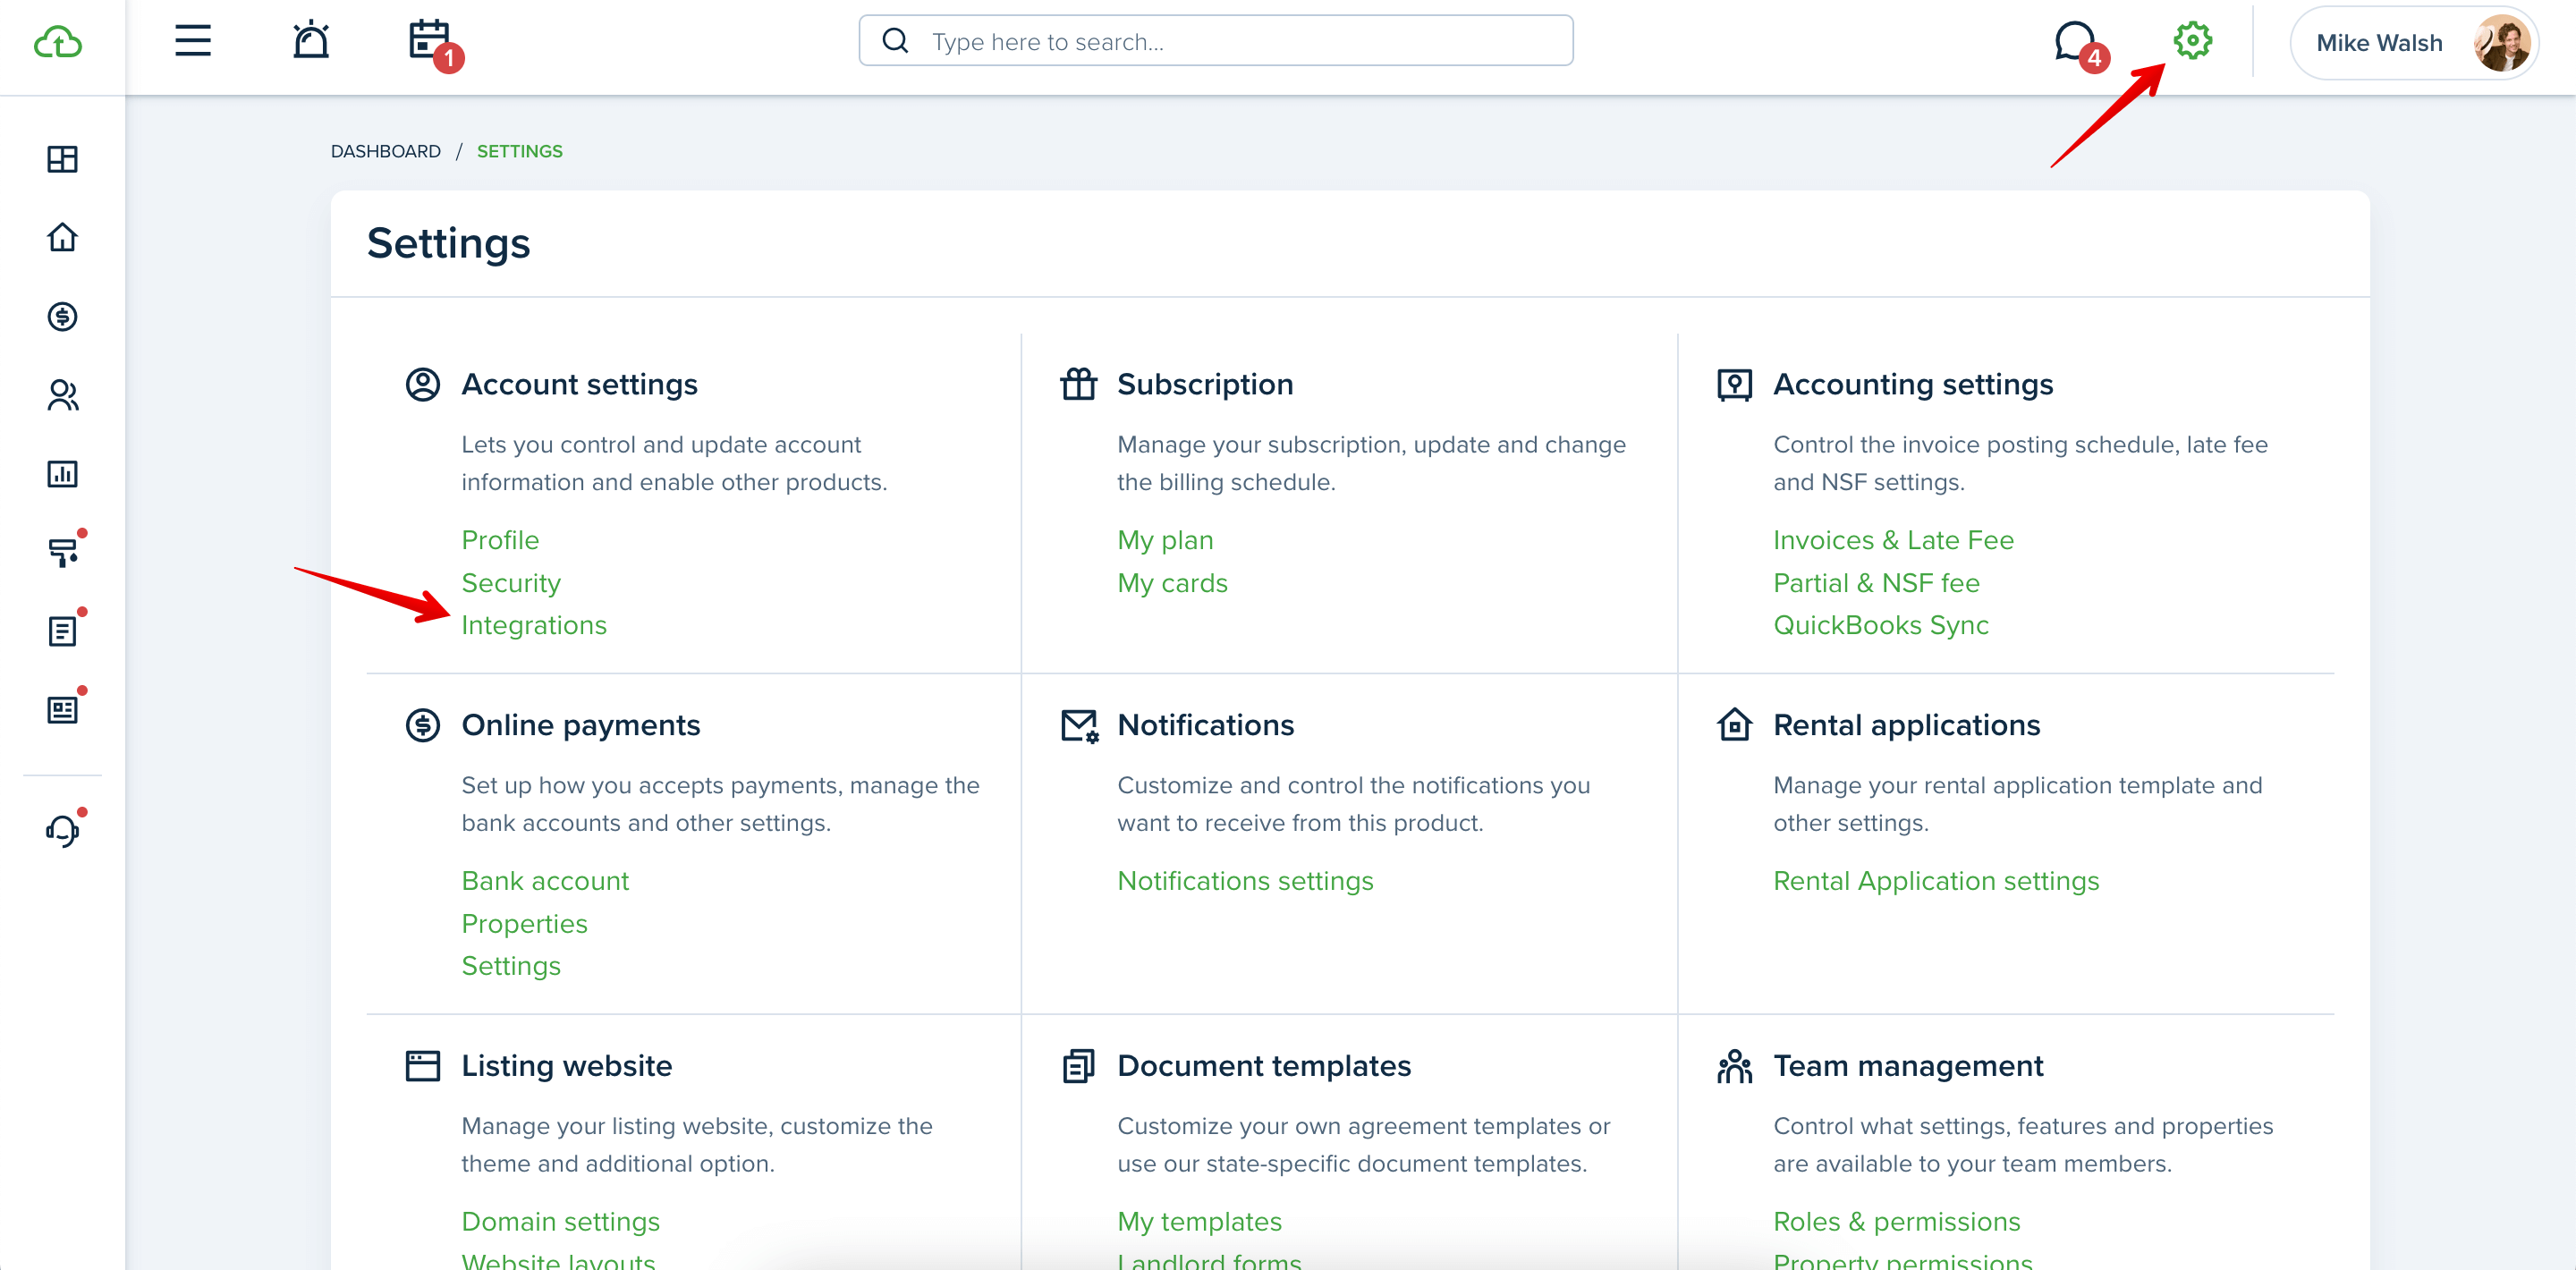Open contacts people icon in sidebar
Image resolution: width=2576 pixels, height=1270 pixels.
[62, 395]
